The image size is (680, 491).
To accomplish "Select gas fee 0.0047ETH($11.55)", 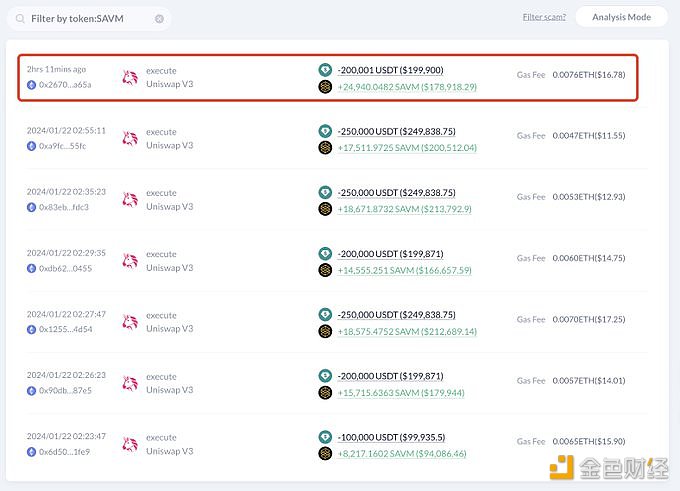I will tap(589, 136).
